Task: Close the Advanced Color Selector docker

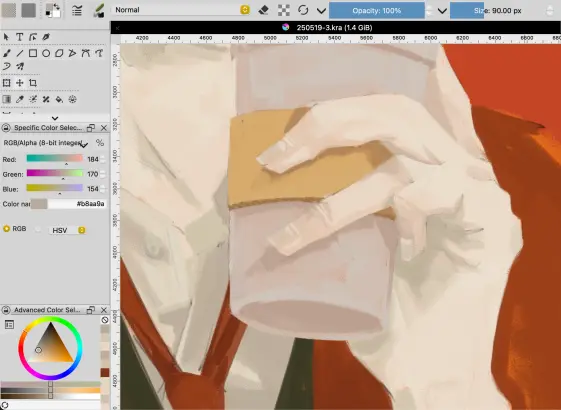Action: pyautogui.click(x=104, y=310)
